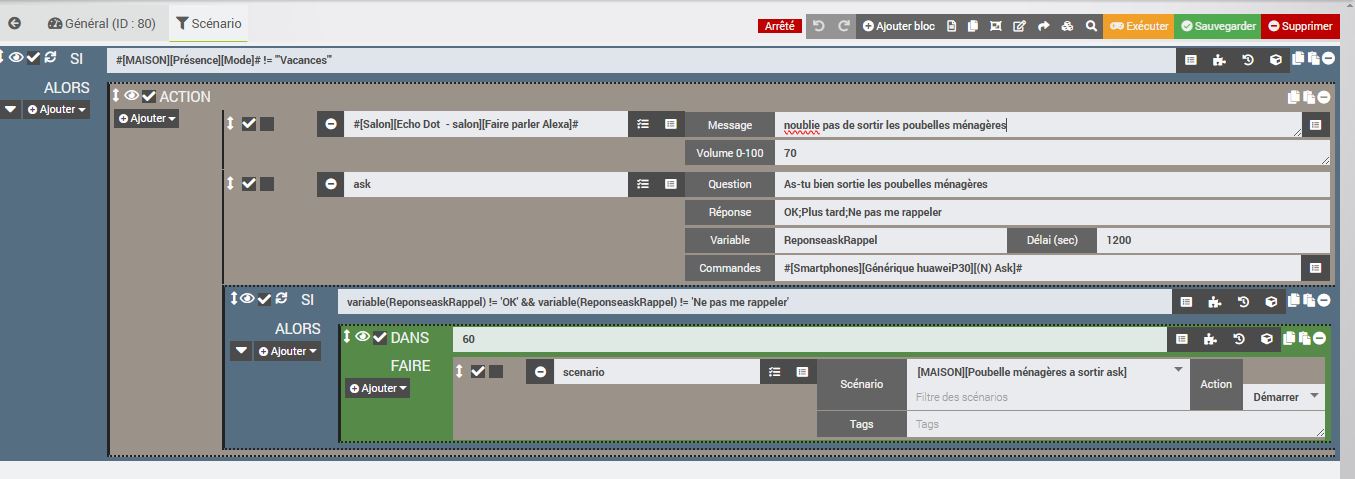Open the edit pencil icon in toolbar
This screenshot has height=479, width=1355.
tap(1019, 26)
